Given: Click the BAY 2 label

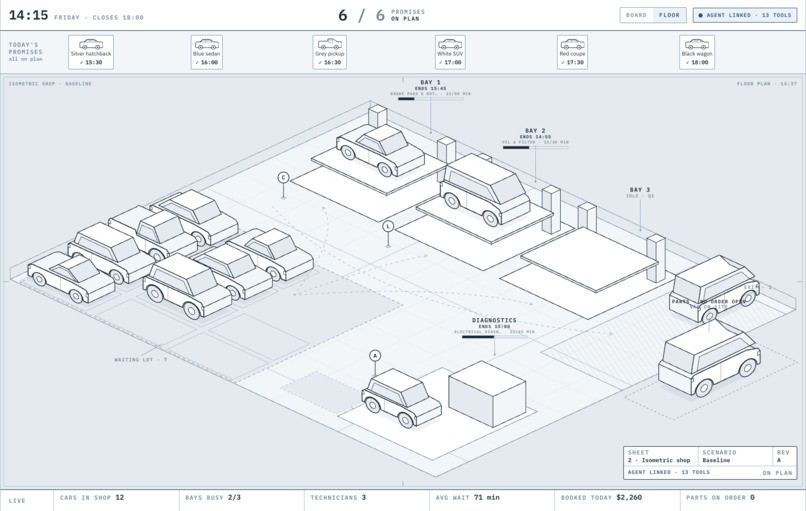Looking at the screenshot, I should 535,131.
